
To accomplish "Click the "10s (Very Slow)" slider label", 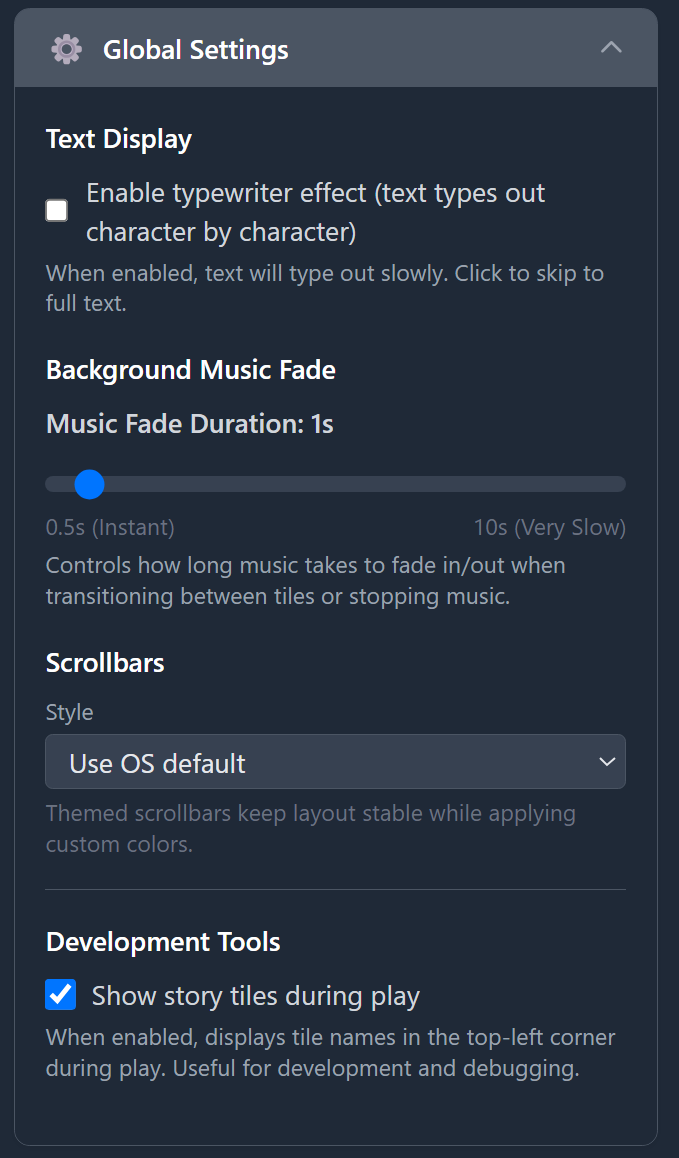I will 549,527.
